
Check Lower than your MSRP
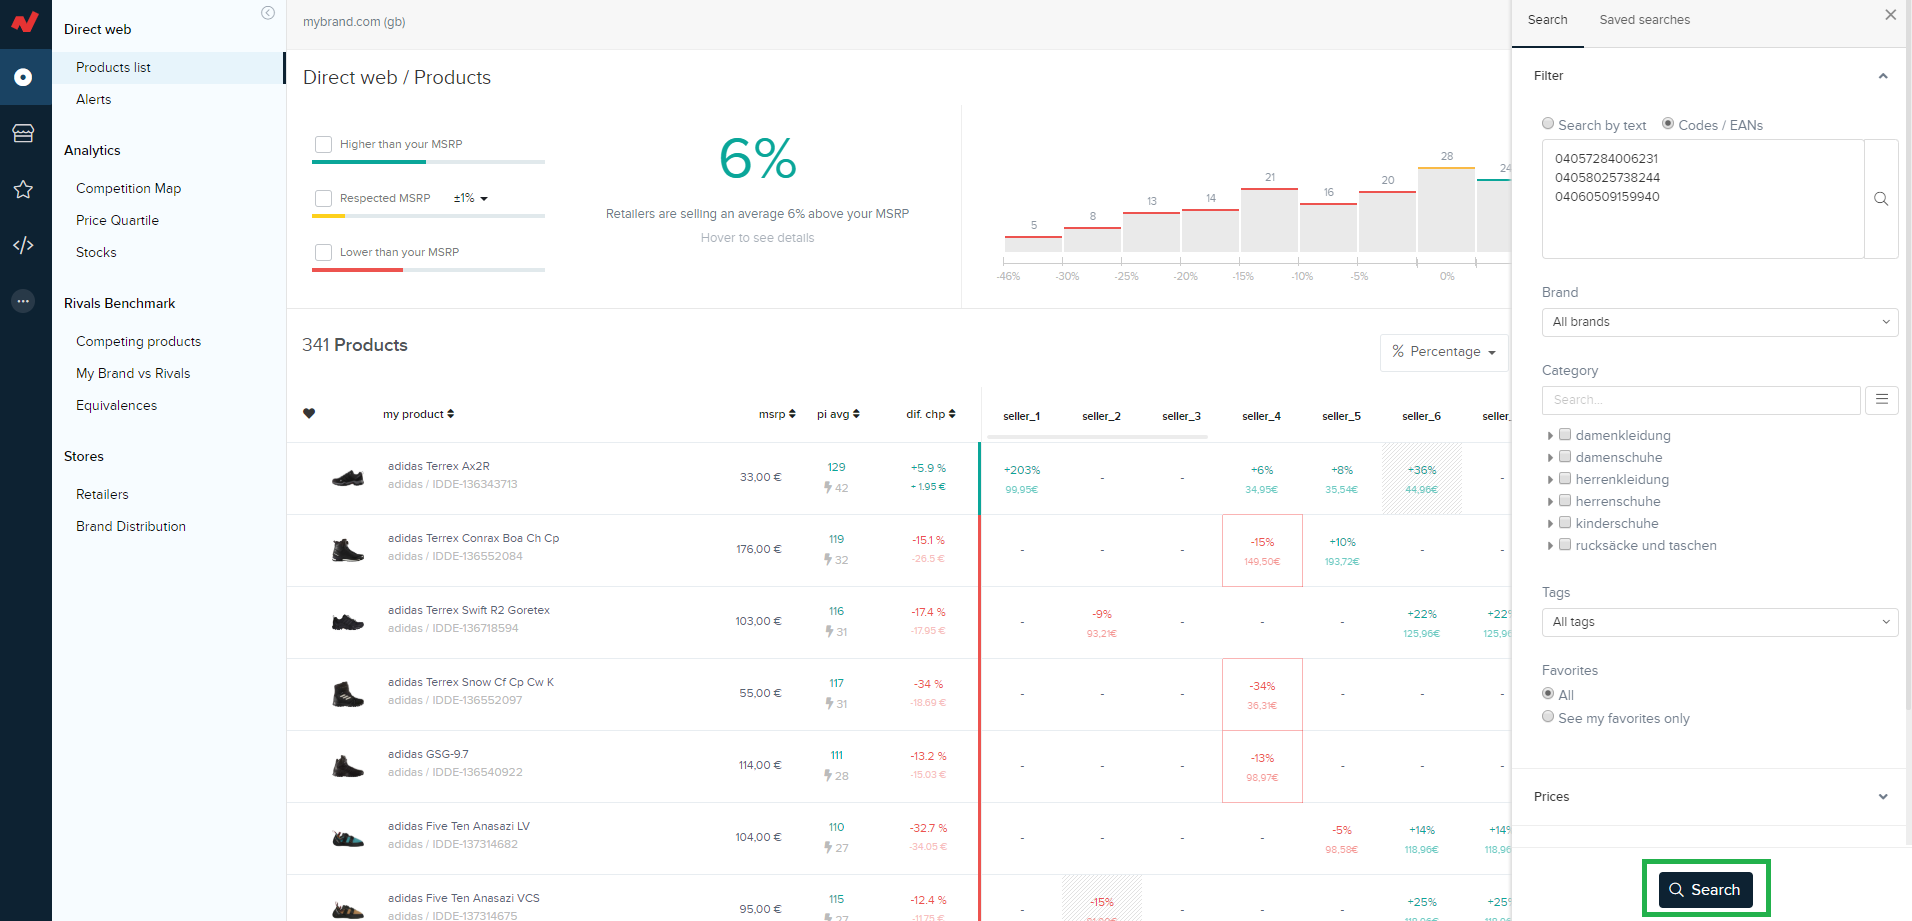[323, 252]
